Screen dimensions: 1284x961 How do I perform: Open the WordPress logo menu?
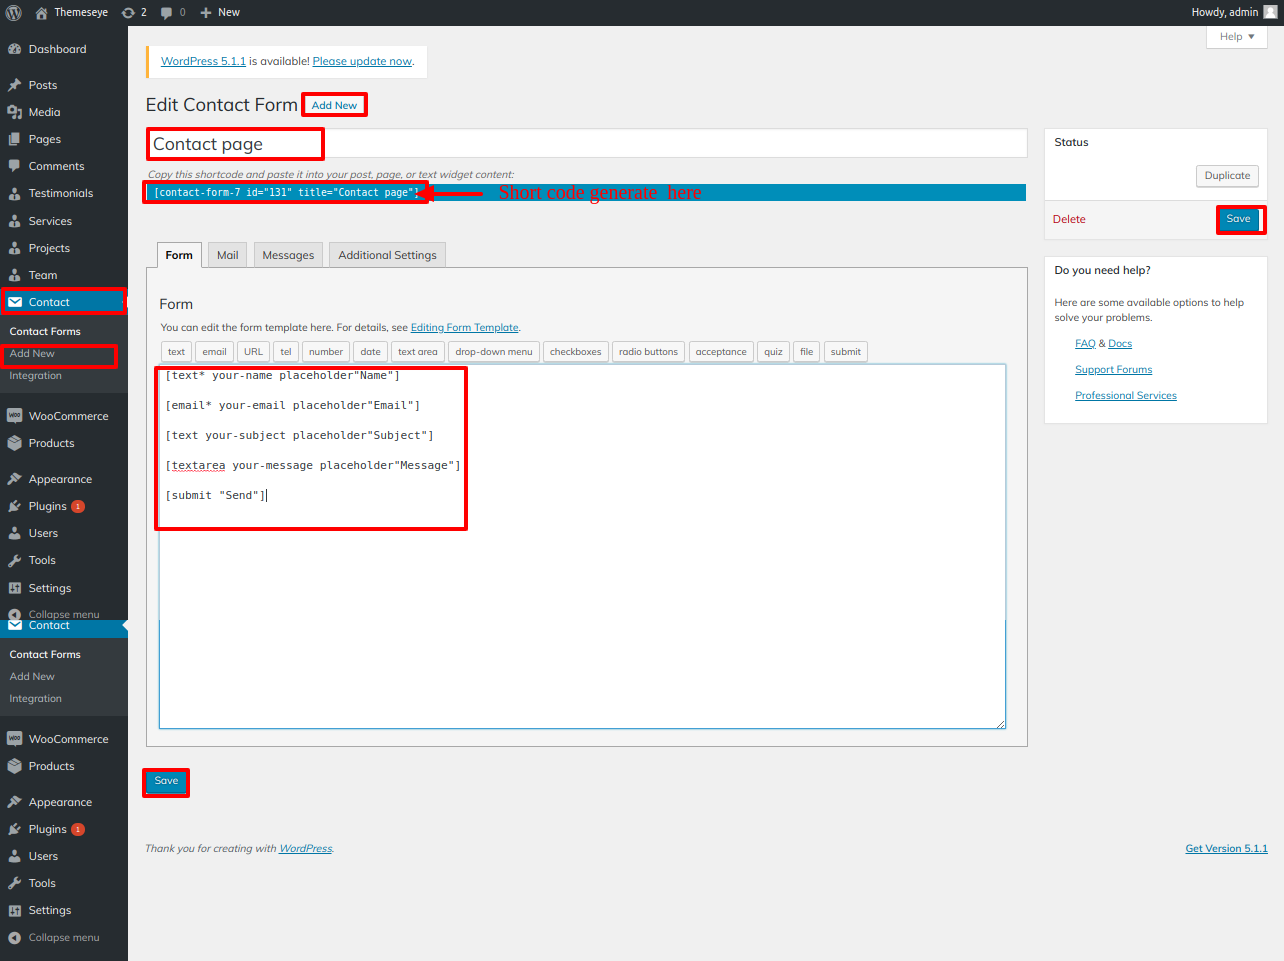click(14, 12)
